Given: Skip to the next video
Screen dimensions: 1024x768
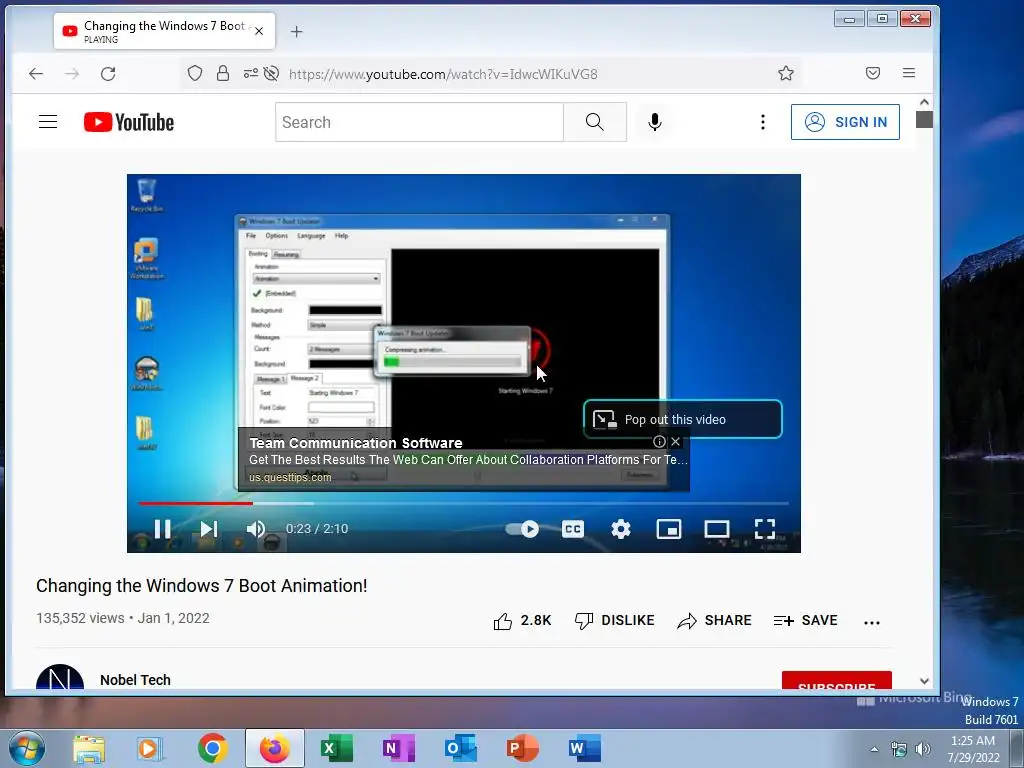Looking at the screenshot, I should tap(208, 529).
